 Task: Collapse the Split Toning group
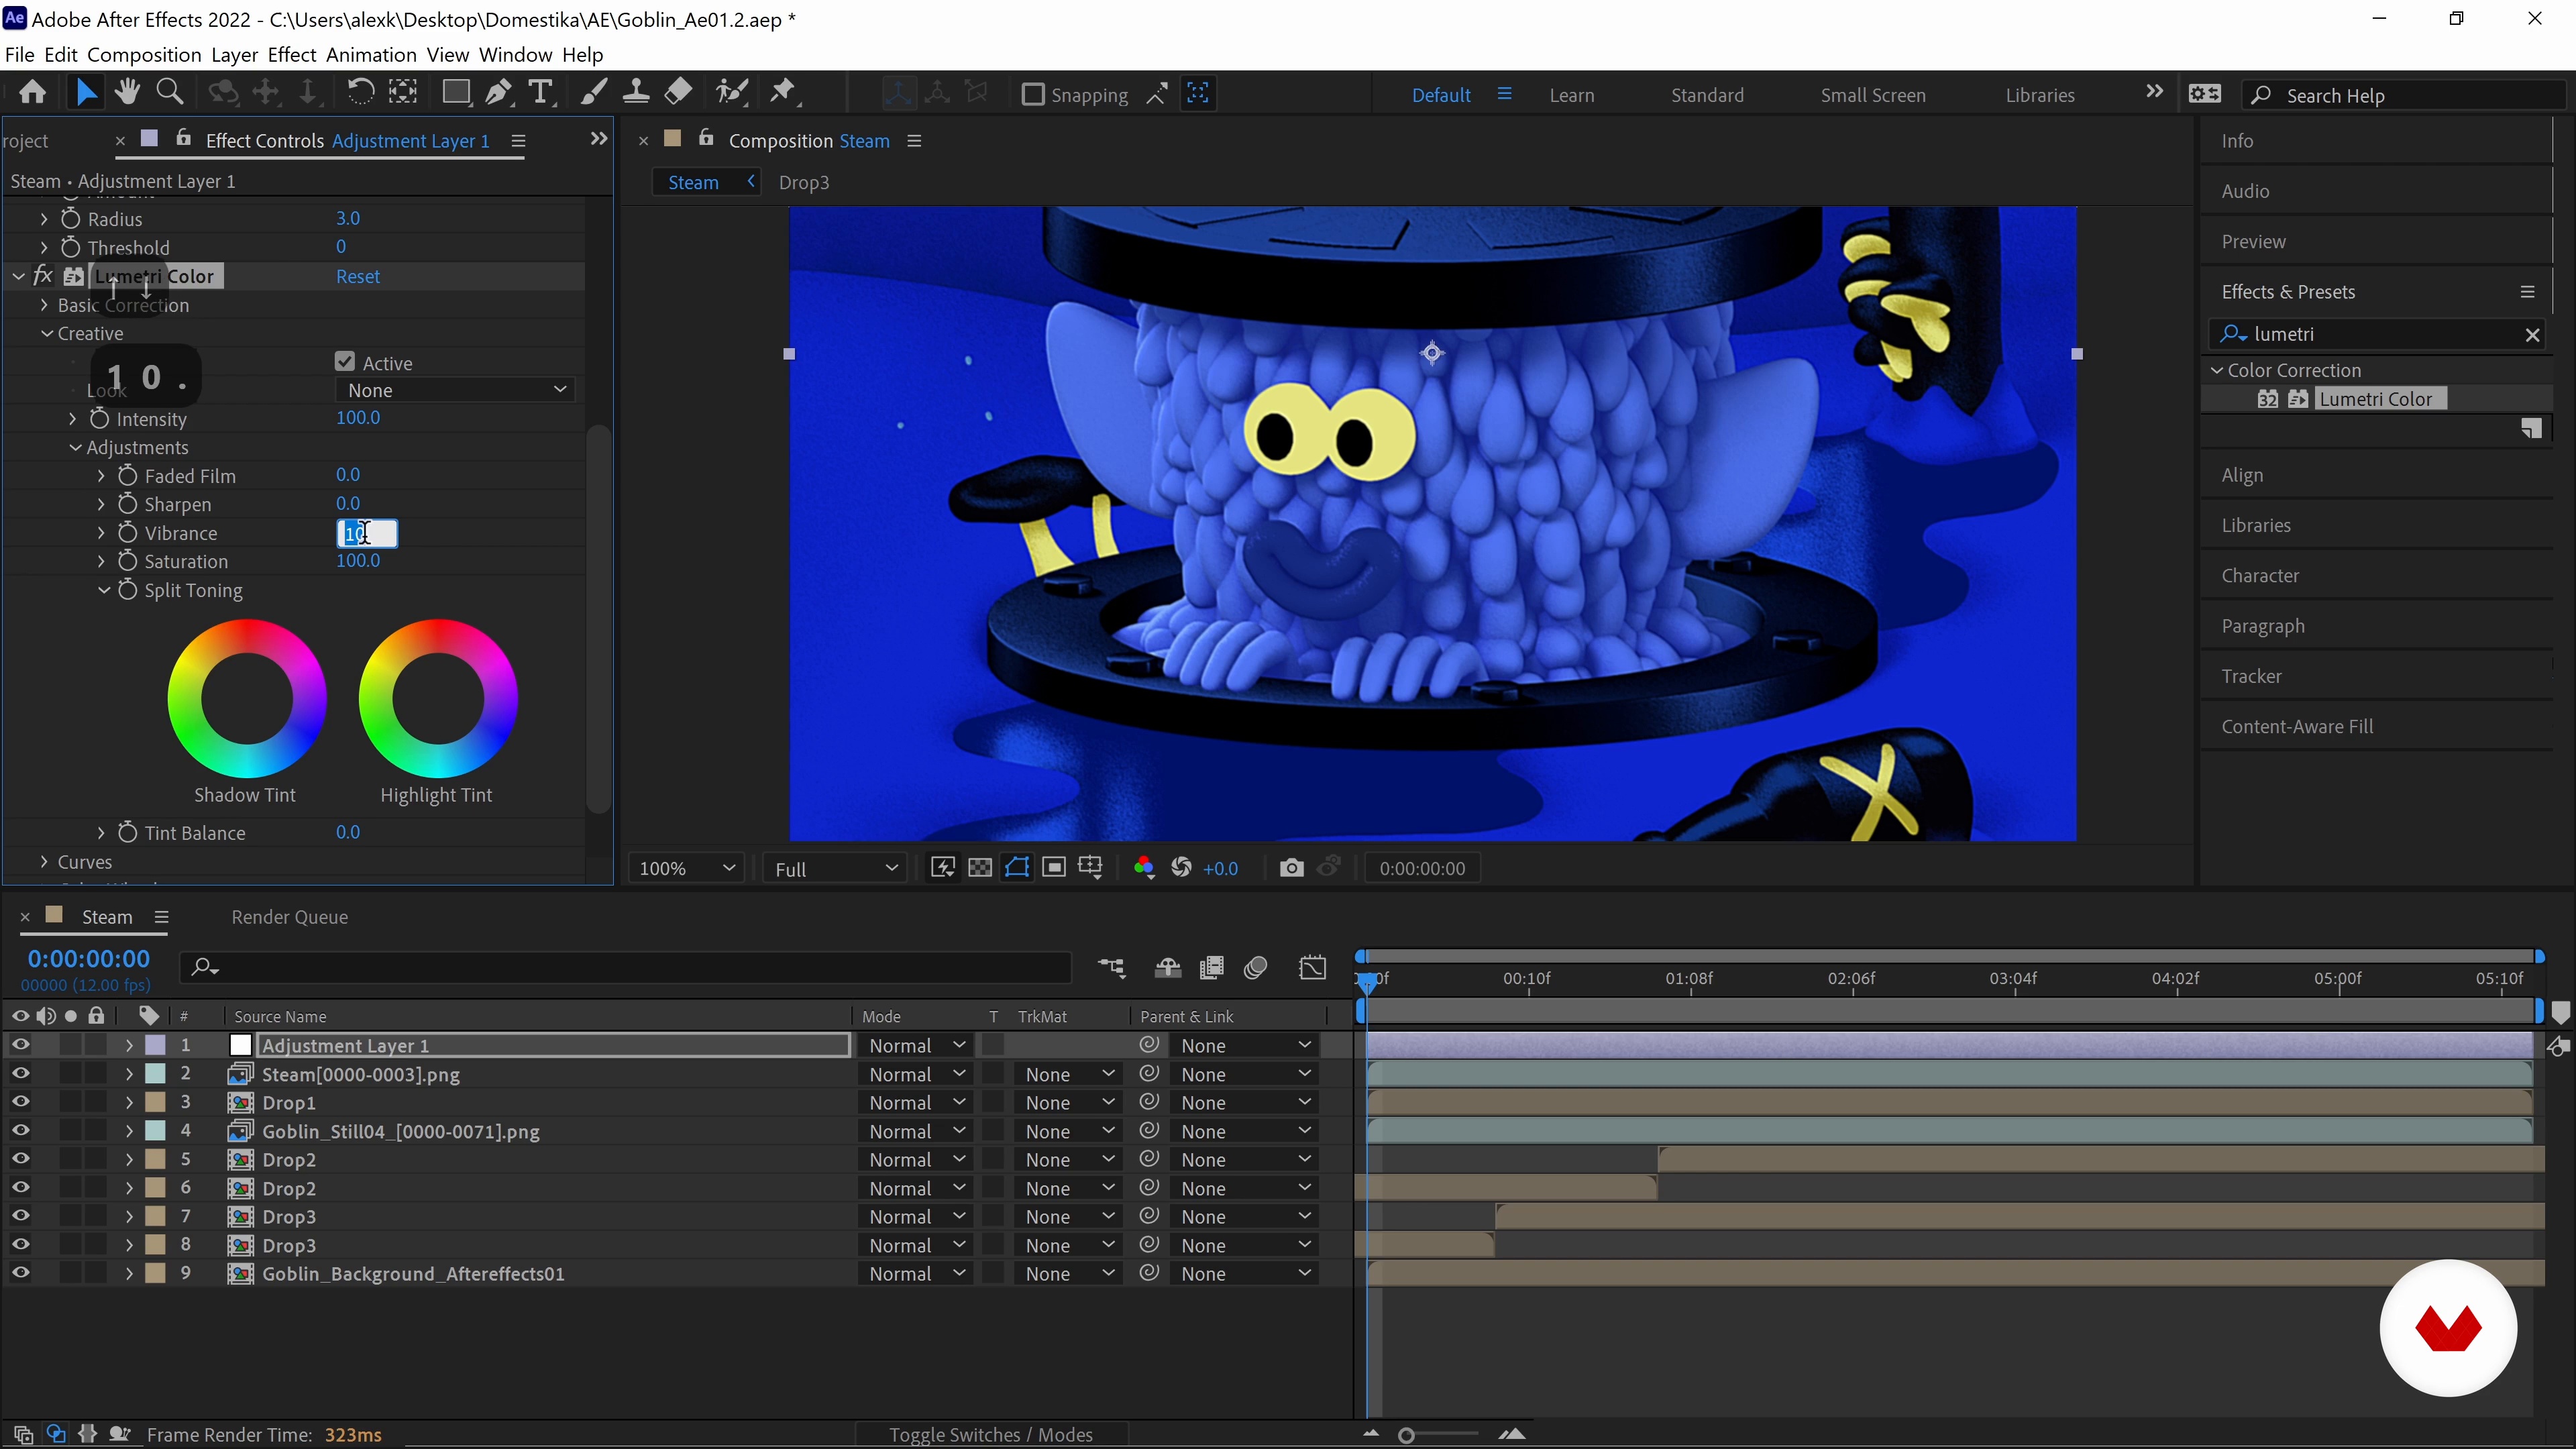[104, 590]
